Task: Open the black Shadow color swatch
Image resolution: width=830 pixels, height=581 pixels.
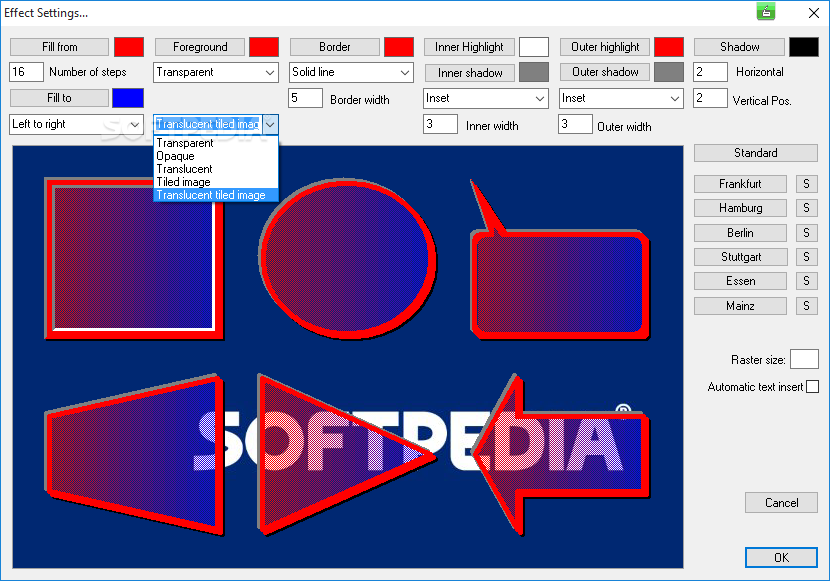Action: pyautogui.click(x=804, y=47)
